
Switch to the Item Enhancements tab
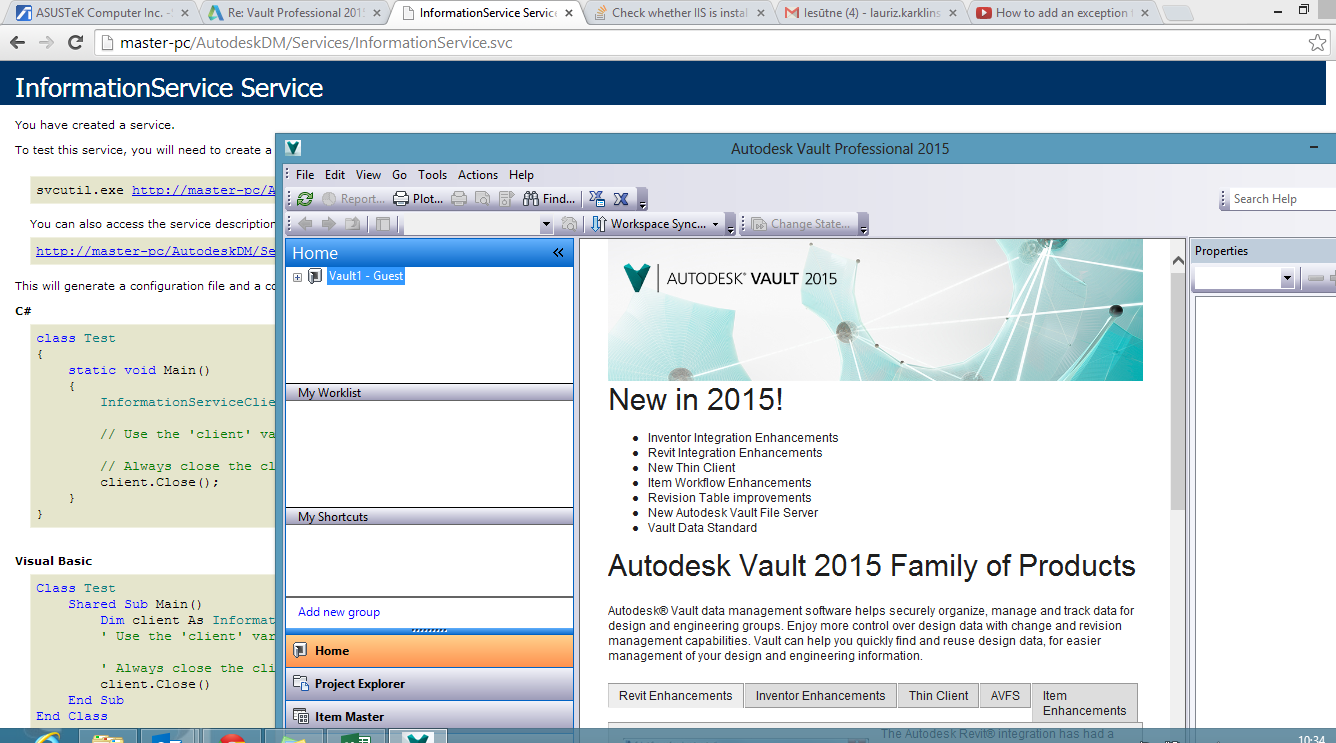1084,703
